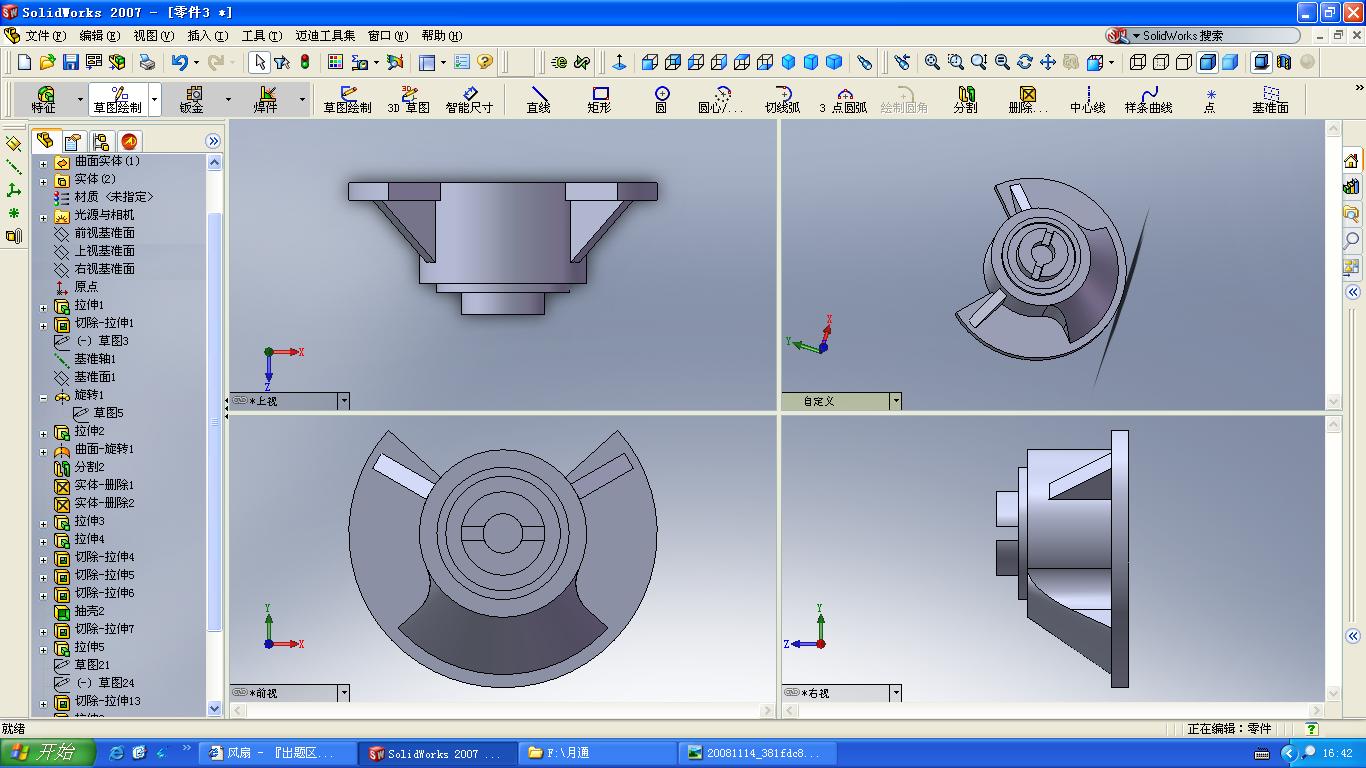
Task: Click the Zoom to Fit magnifier icon
Action: point(932,62)
